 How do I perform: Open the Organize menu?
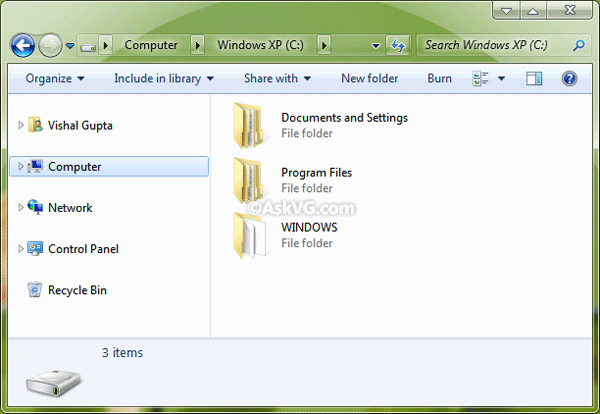click(x=55, y=78)
